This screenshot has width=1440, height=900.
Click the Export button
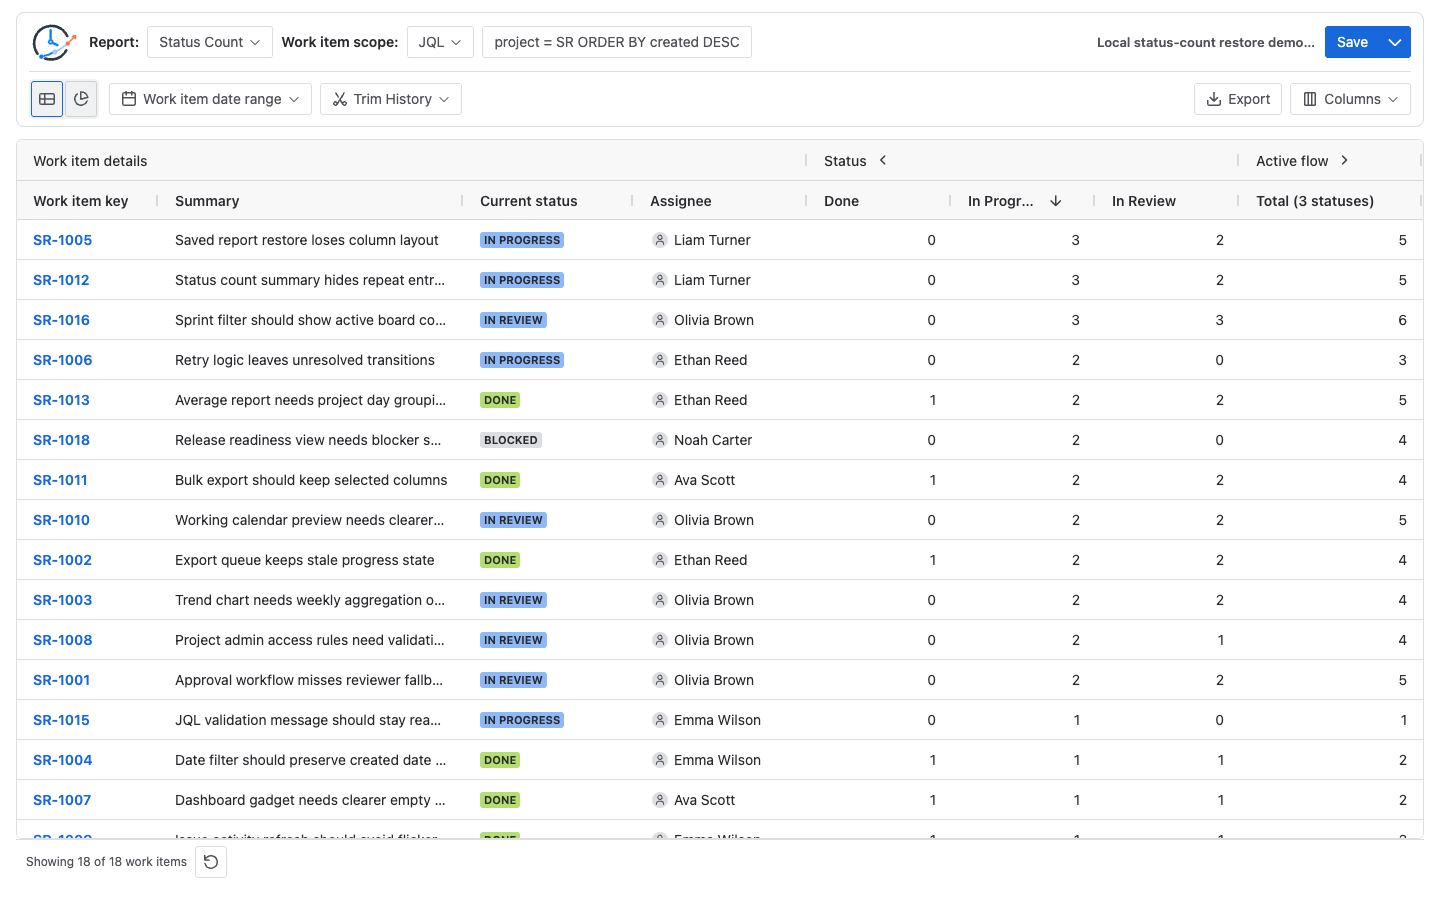coord(1238,99)
